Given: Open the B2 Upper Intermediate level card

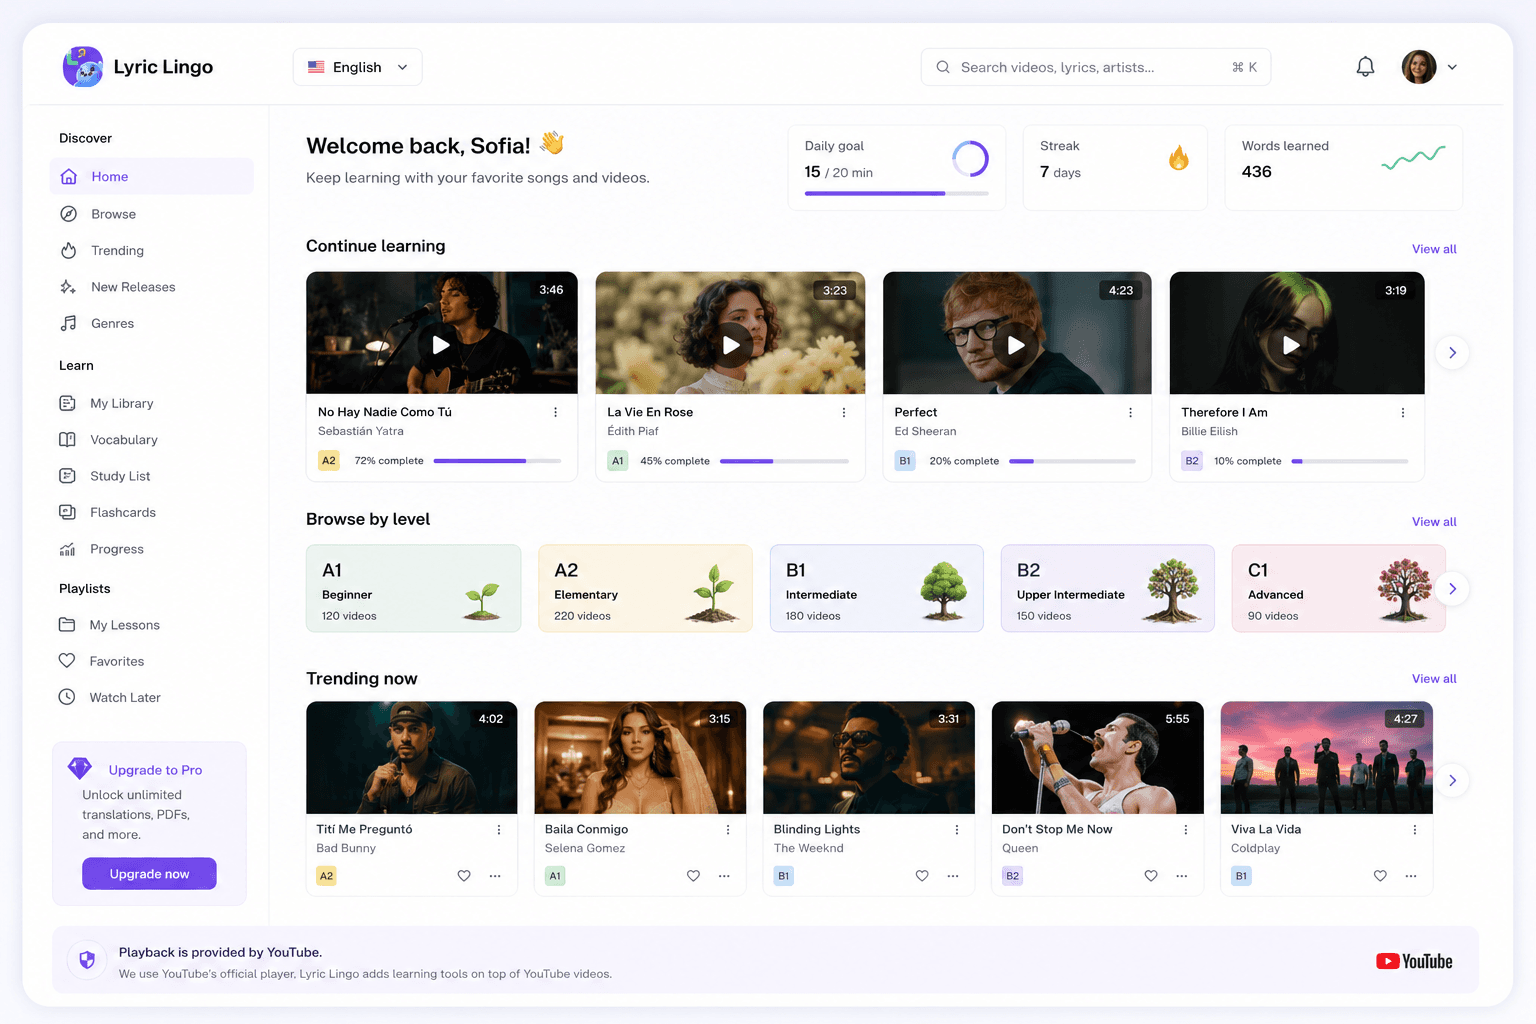Looking at the screenshot, I should pos(1108,588).
